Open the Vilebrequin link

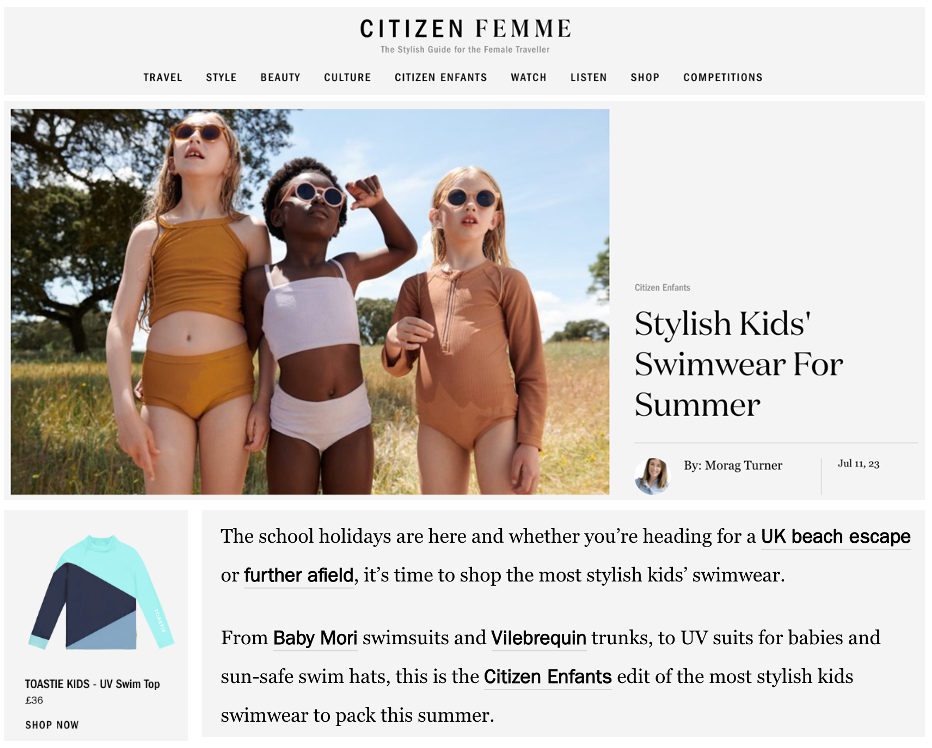tap(539, 638)
